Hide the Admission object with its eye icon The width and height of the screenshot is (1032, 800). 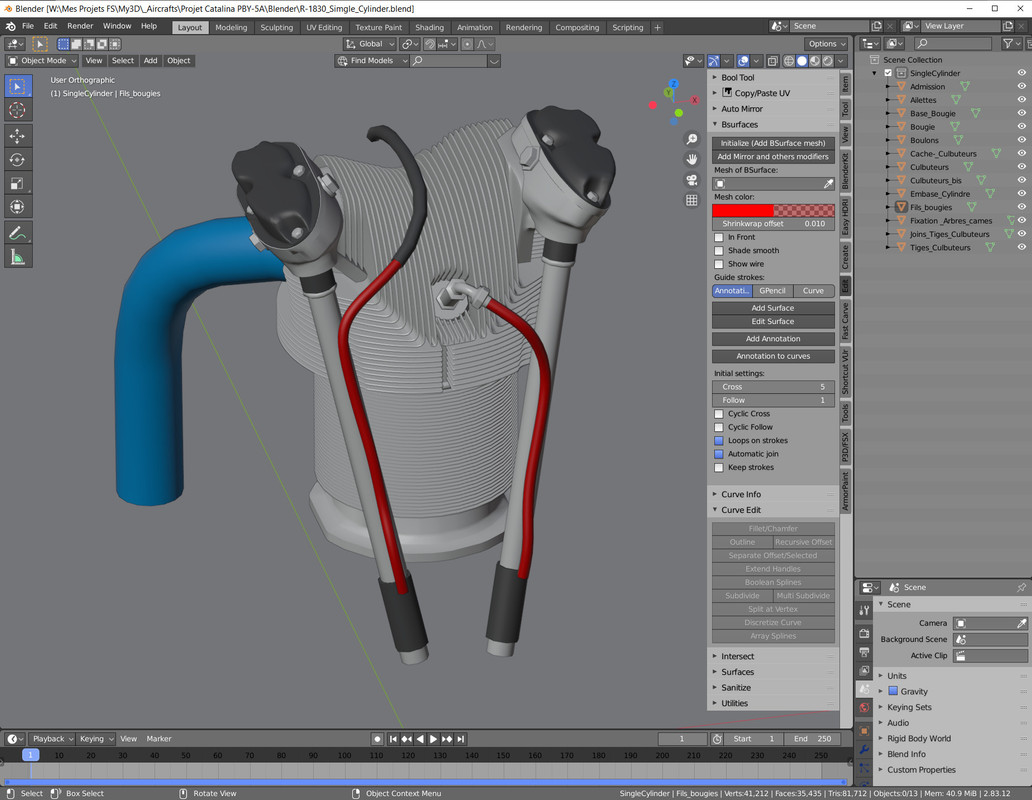tap(1021, 86)
